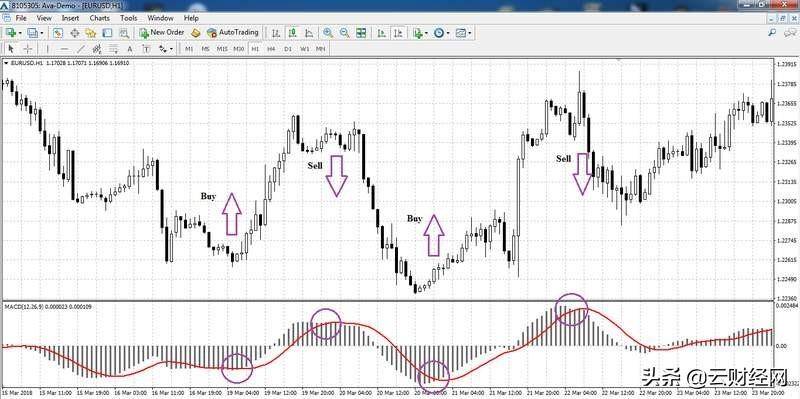Click the Sell arrow near 22 Mar

coord(582,173)
